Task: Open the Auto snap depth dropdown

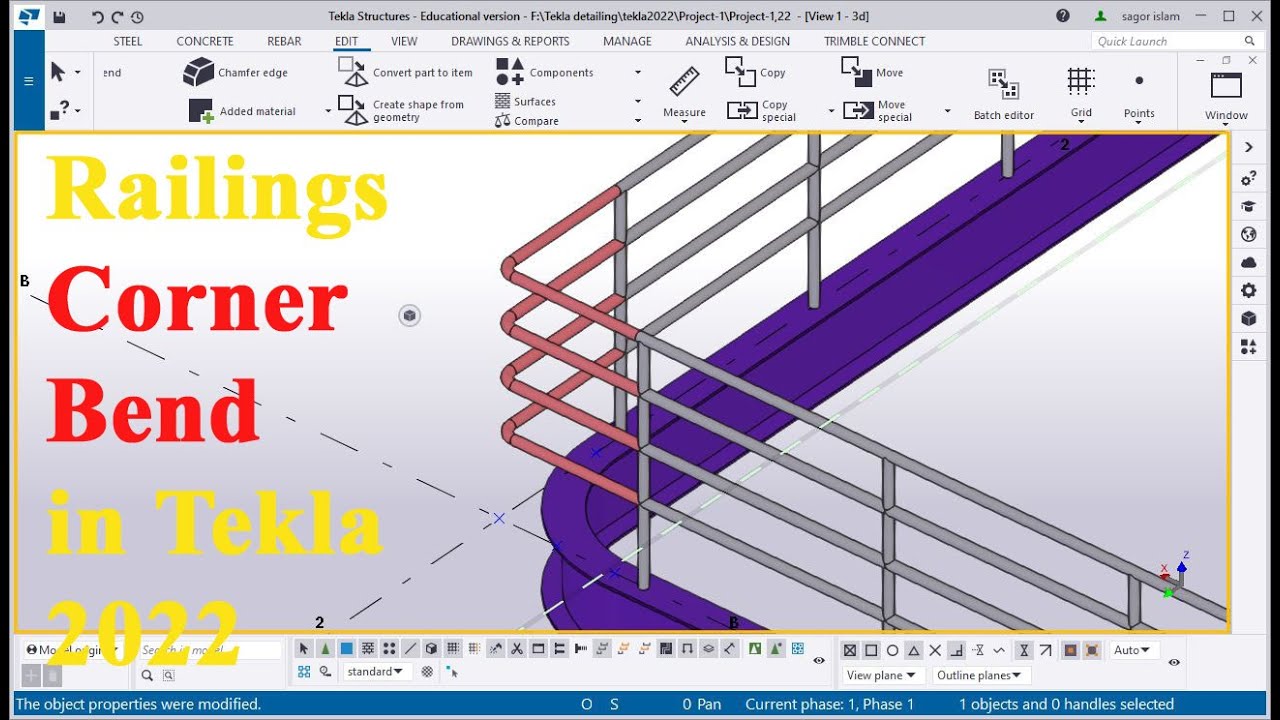Action: coord(1135,650)
